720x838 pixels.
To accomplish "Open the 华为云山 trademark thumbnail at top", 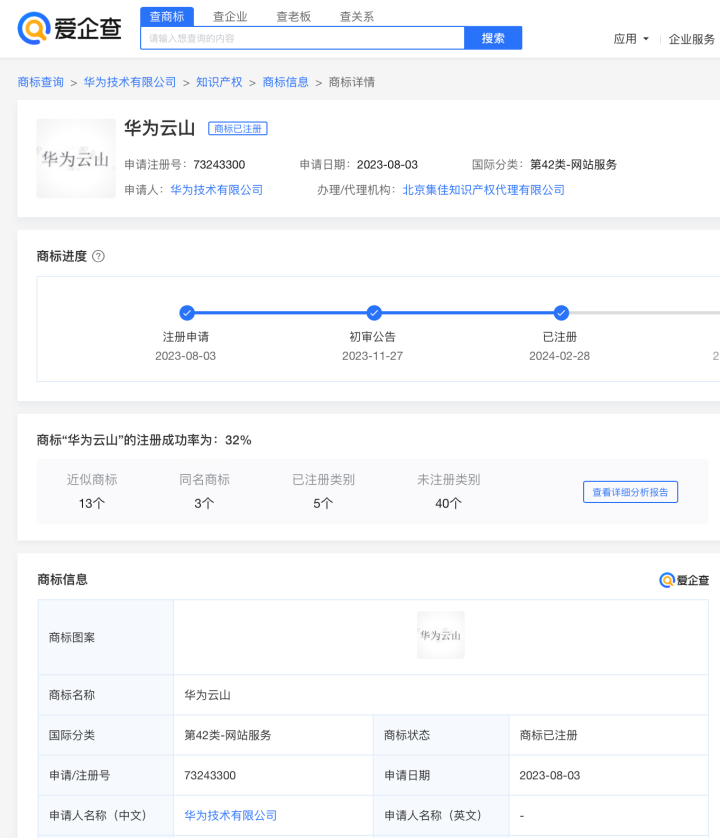I will 76,158.
